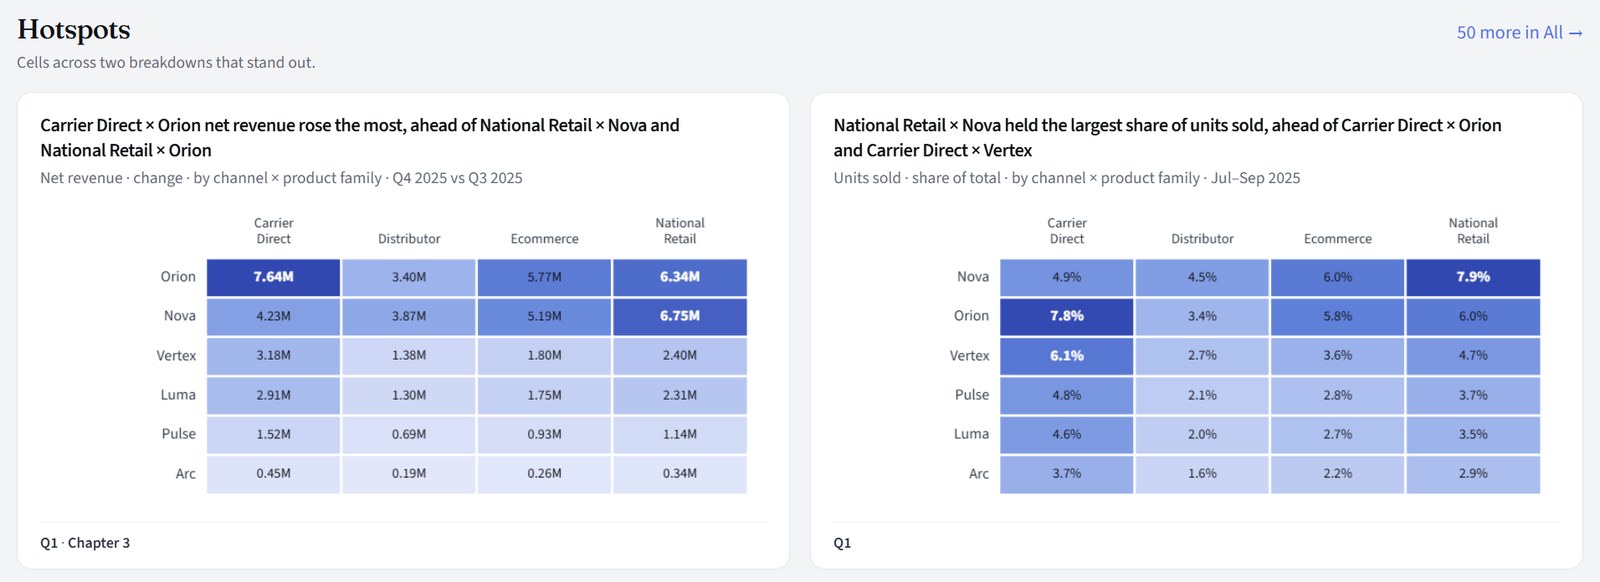Click the 6.0% Nova Ecommerce cell
1600x582 pixels.
(1338, 277)
